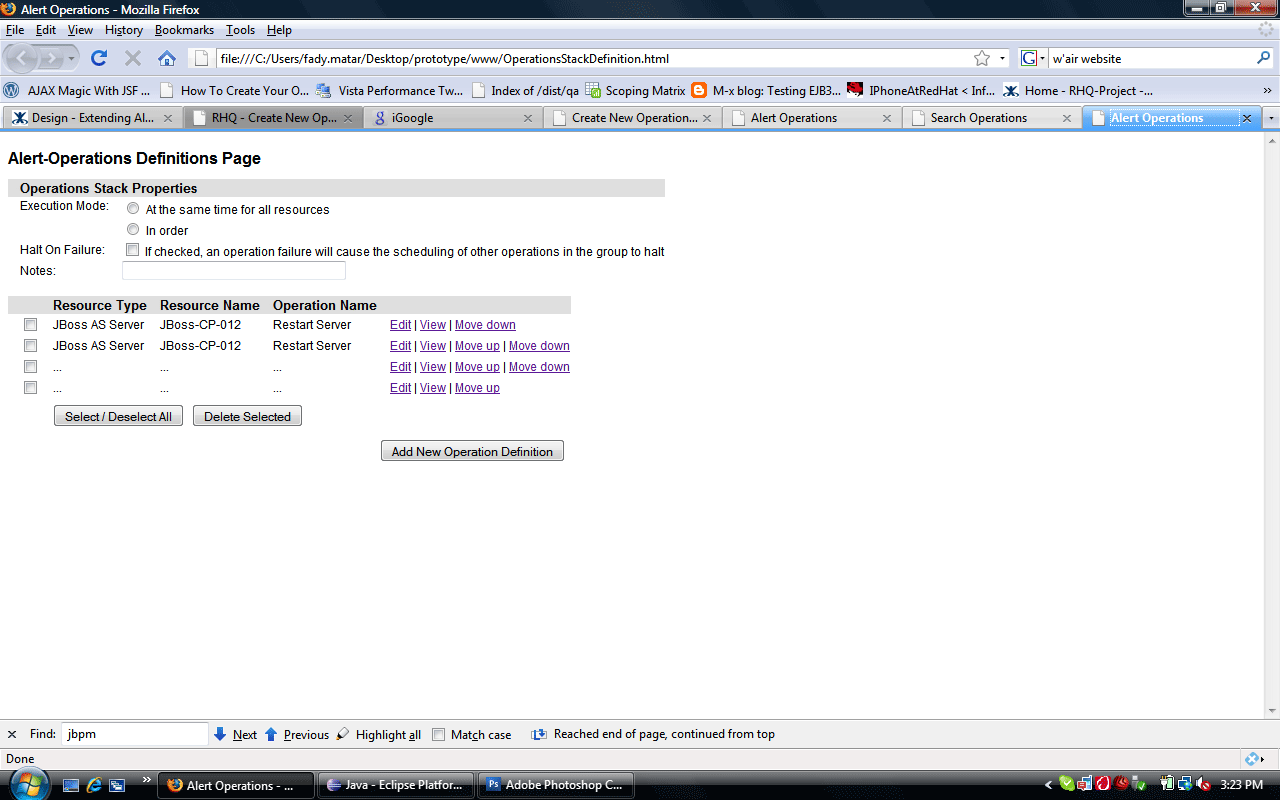Select the 'In order' execution mode
The image size is (1280, 800).
coord(133,230)
